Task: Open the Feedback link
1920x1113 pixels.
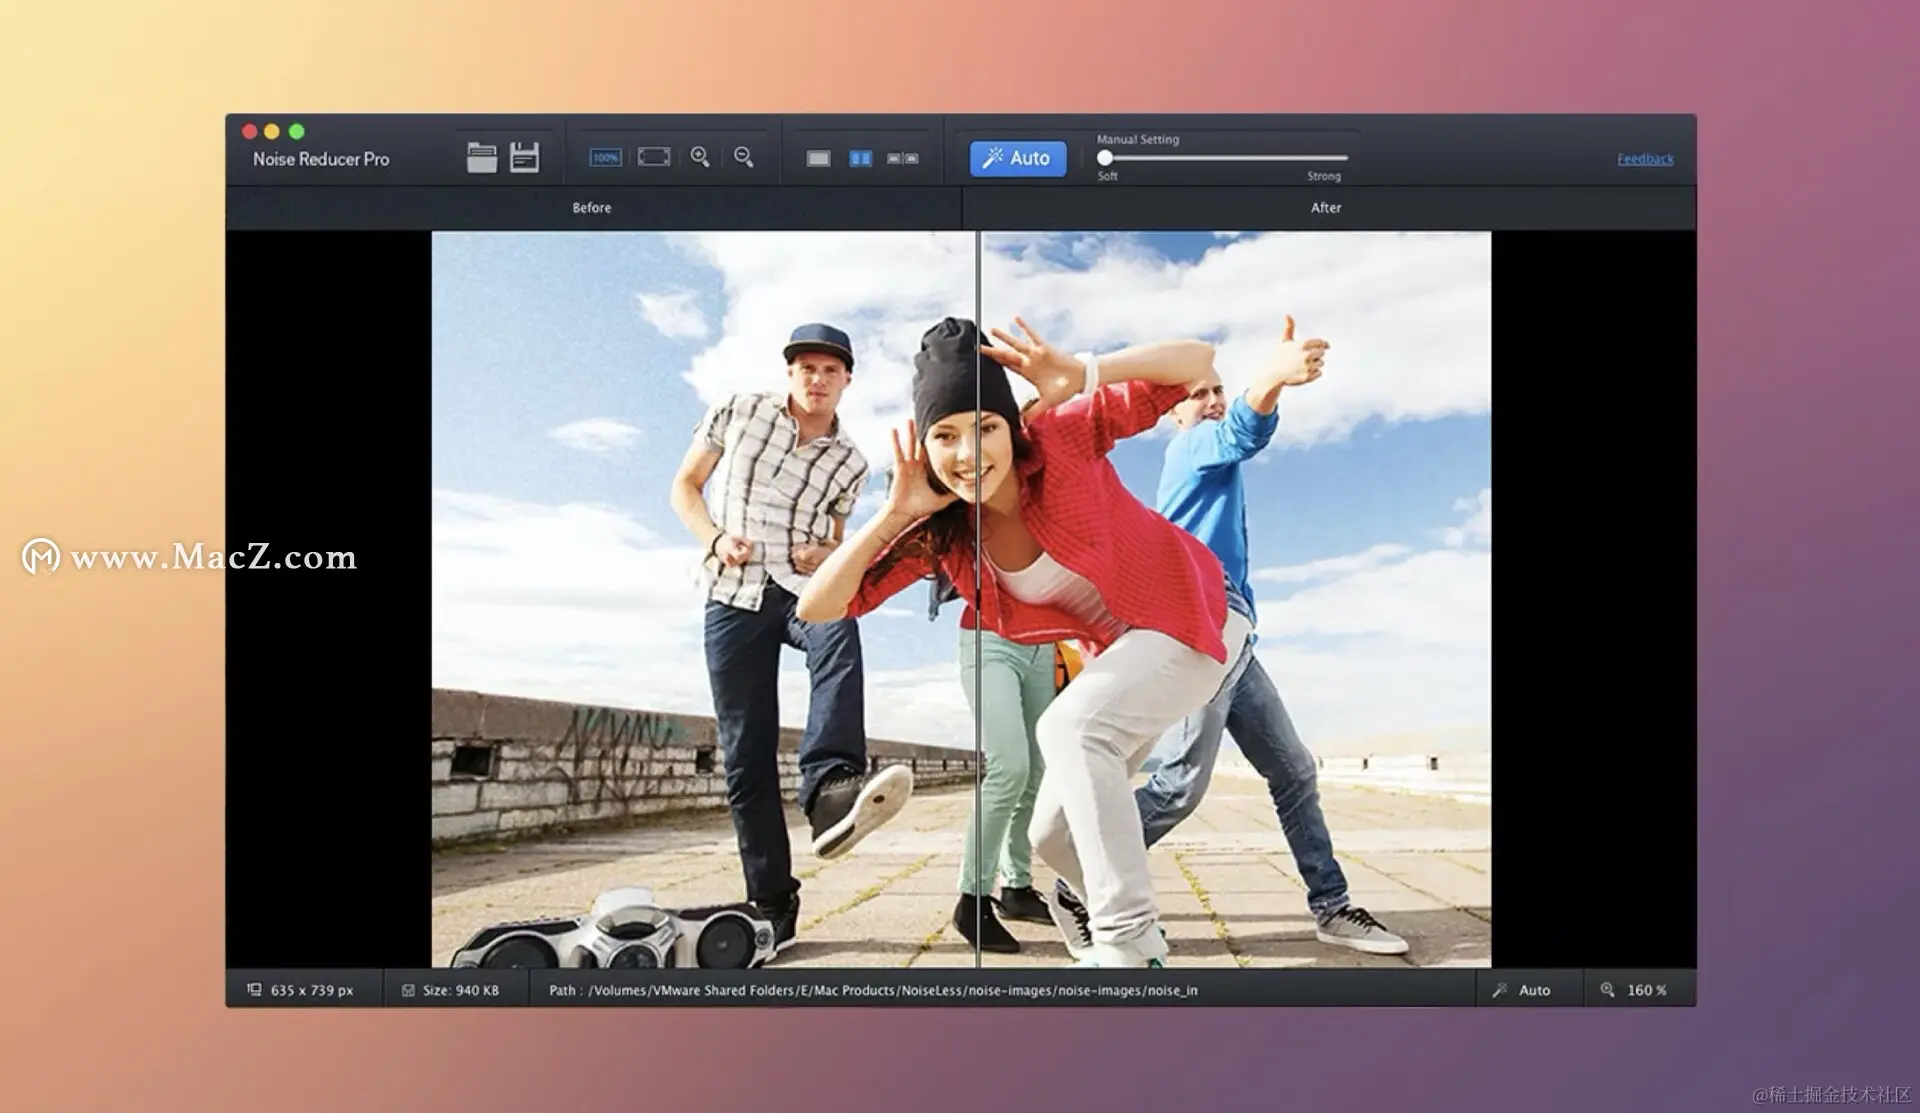Action: [x=1644, y=159]
